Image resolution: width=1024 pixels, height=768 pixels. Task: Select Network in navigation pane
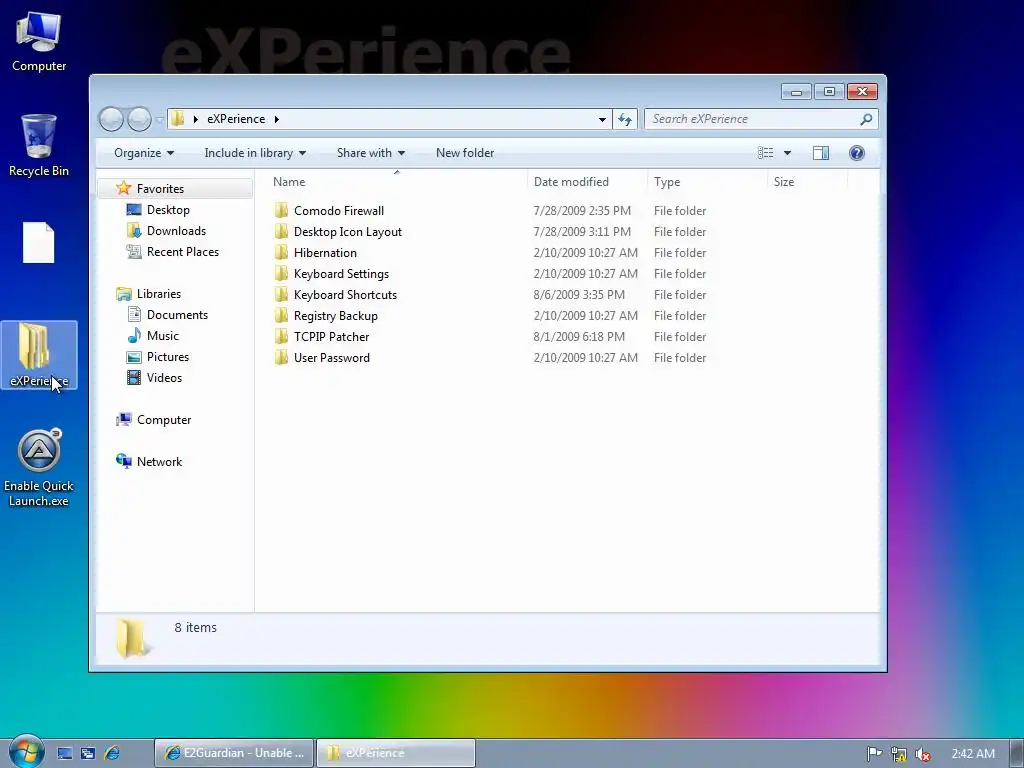click(x=159, y=462)
